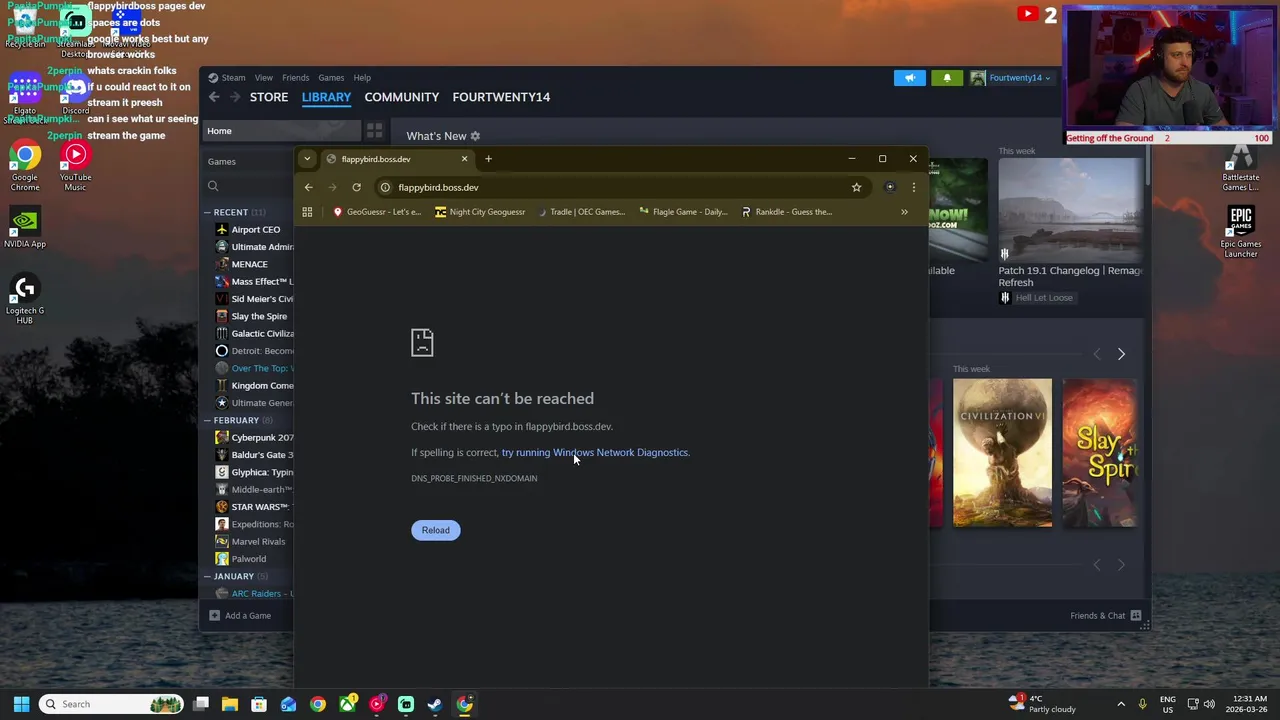Open the Patch 19.1 Changelog news thumbnail
This screenshot has height=720, width=1280.
(1070, 209)
